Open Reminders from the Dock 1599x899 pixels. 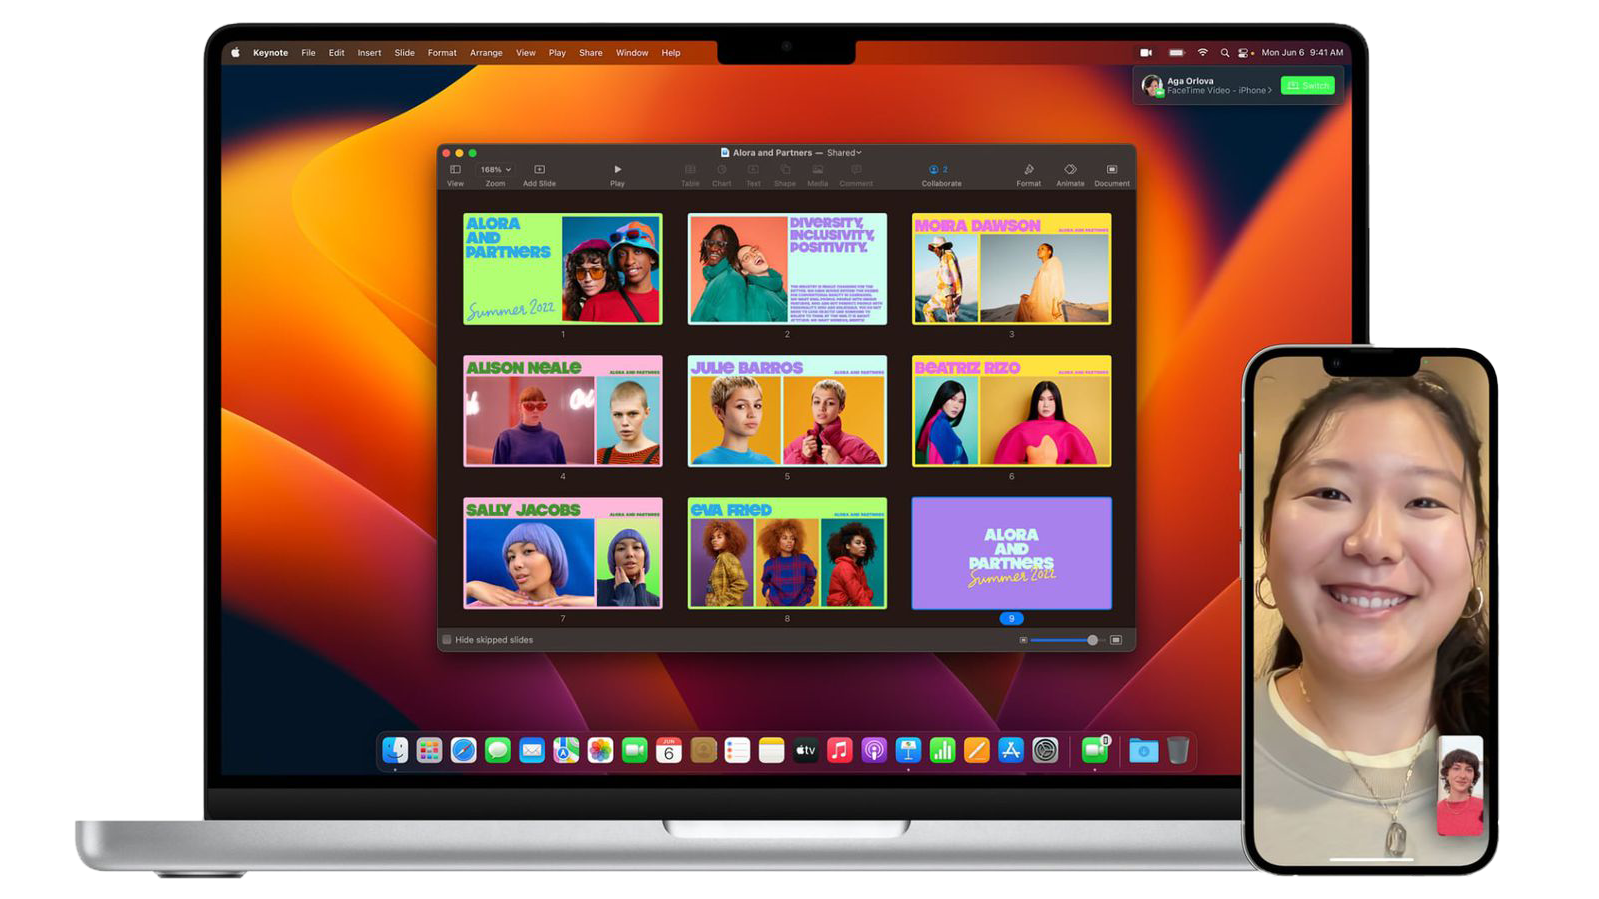coord(737,750)
